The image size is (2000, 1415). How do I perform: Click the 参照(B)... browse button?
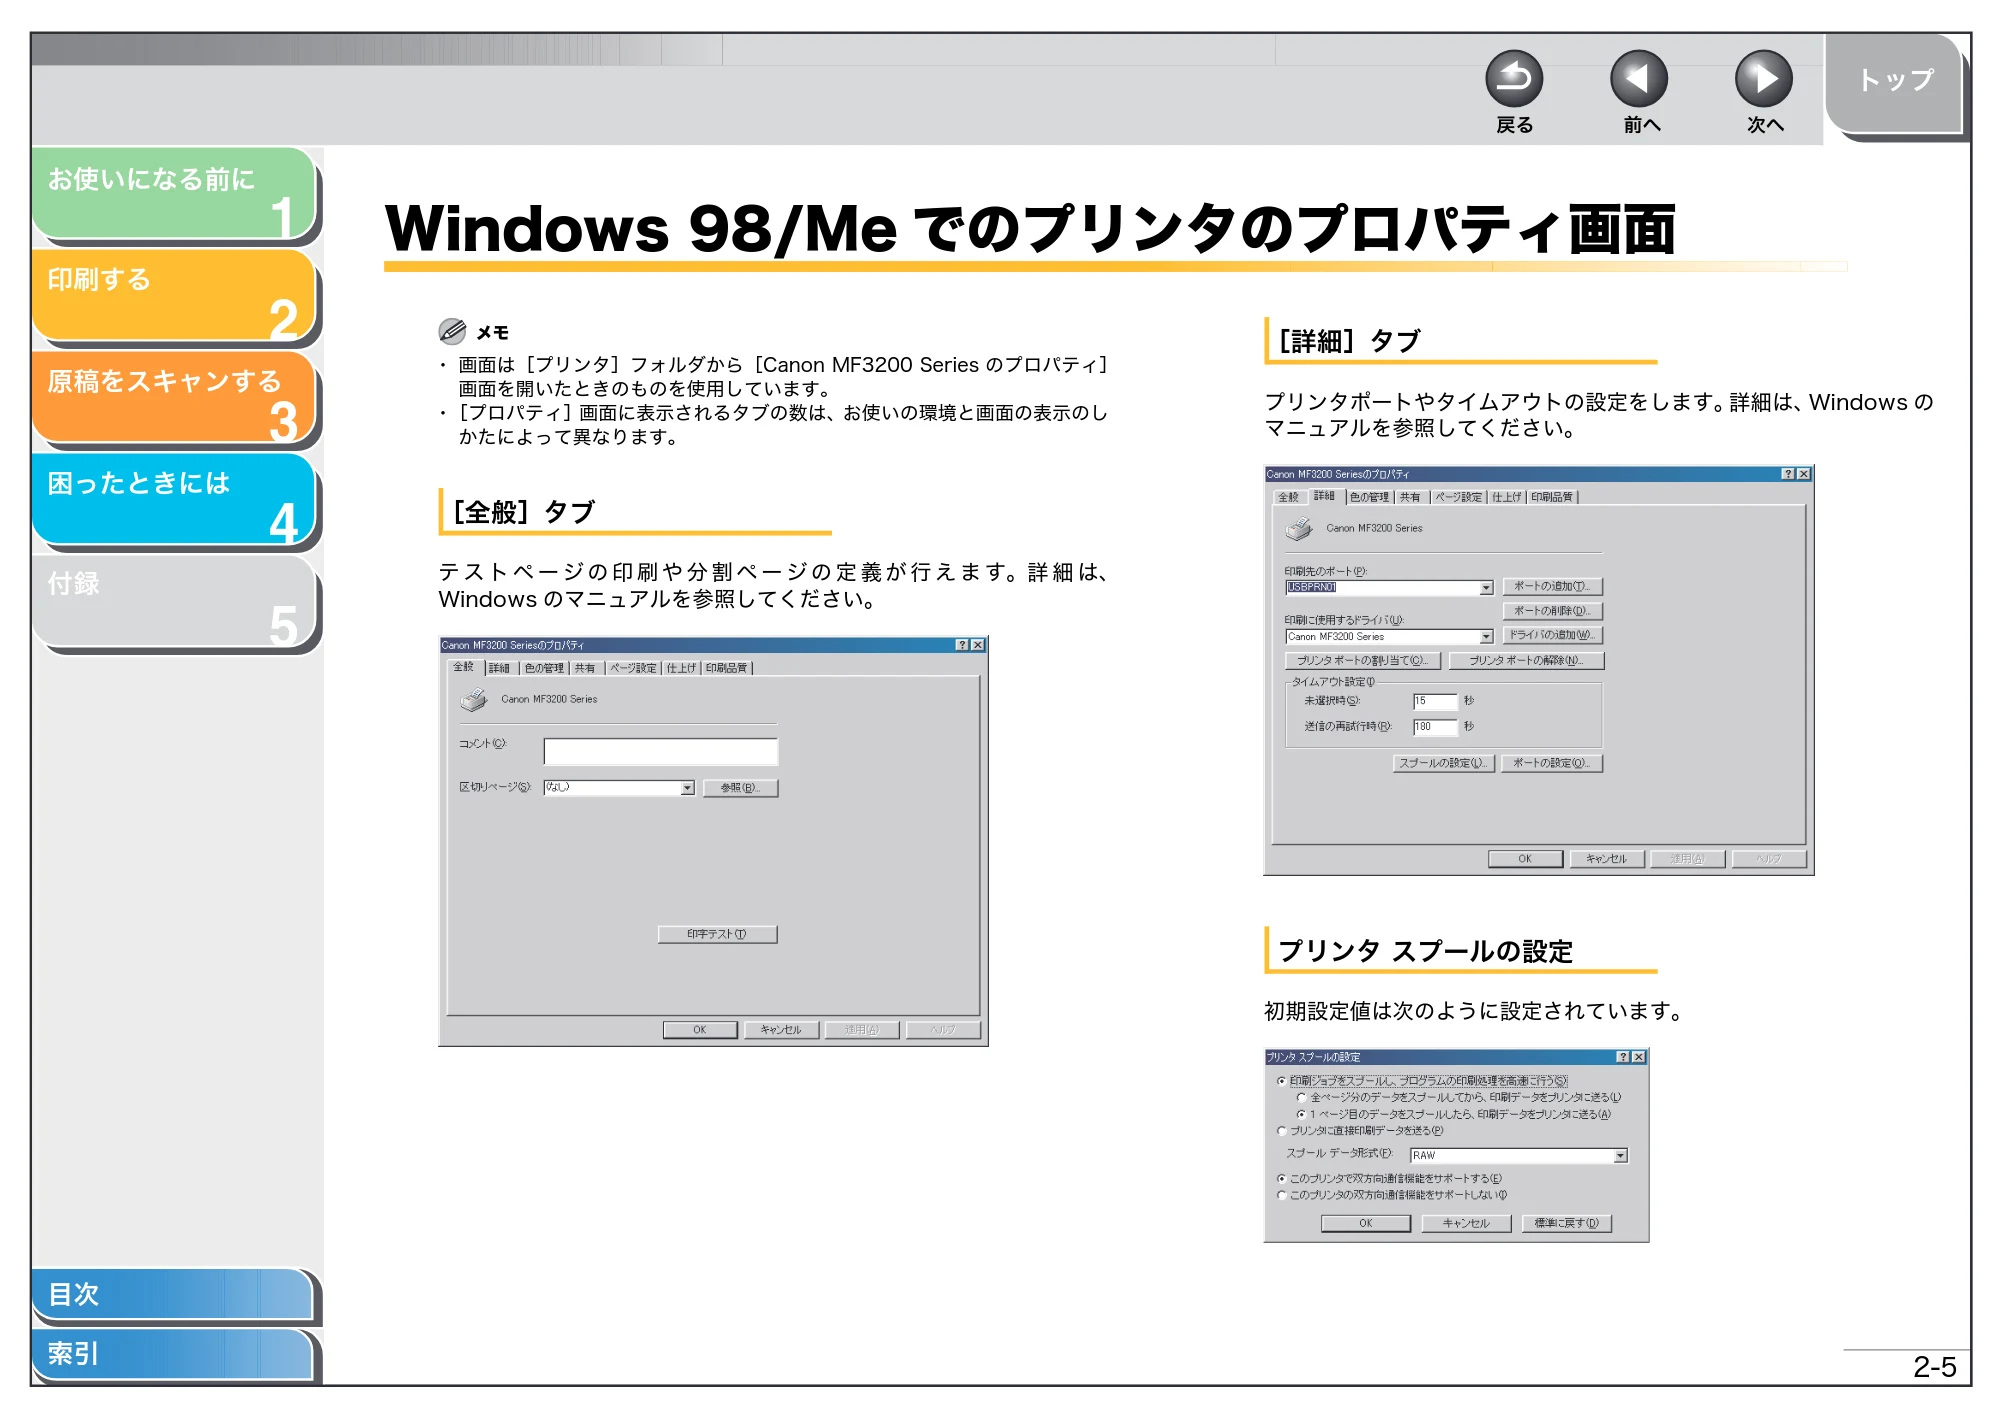(x=740, y=788)
